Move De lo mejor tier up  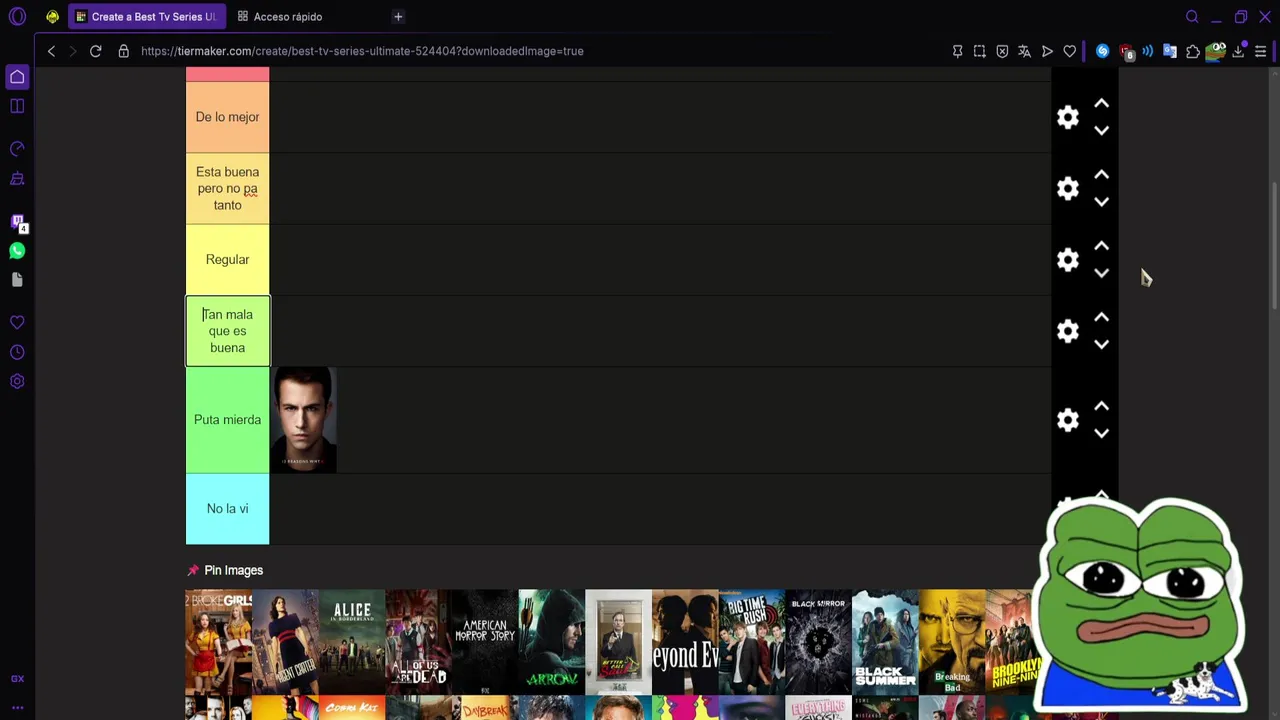click(1101, 103)
